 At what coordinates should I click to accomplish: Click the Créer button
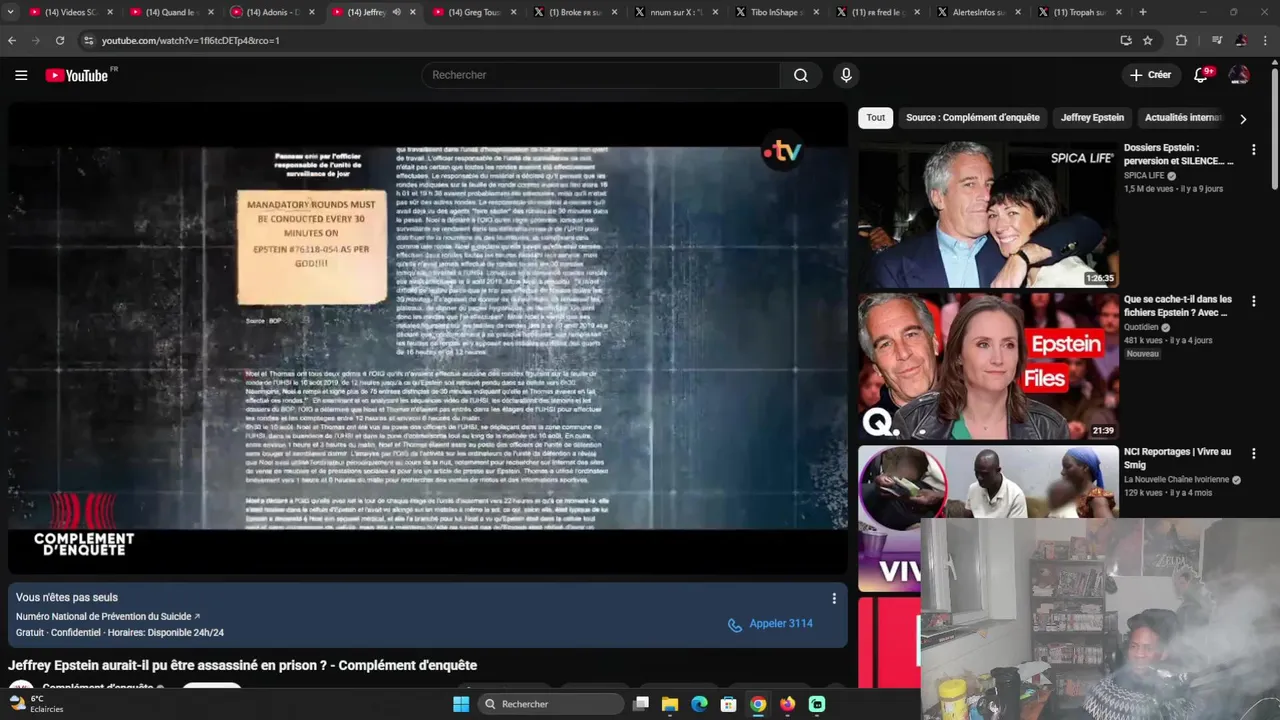coord(1150,75)
